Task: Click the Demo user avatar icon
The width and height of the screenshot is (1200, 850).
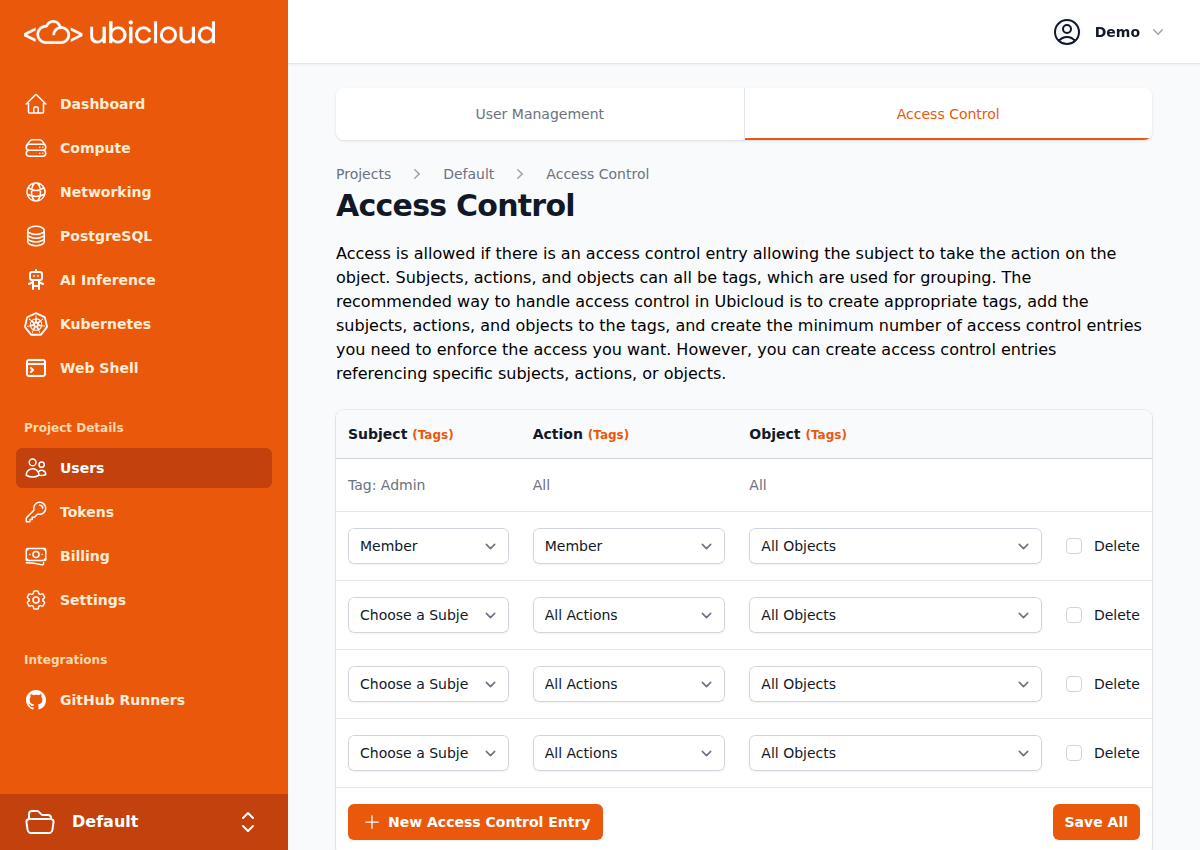Action: tap(1067, 32)
